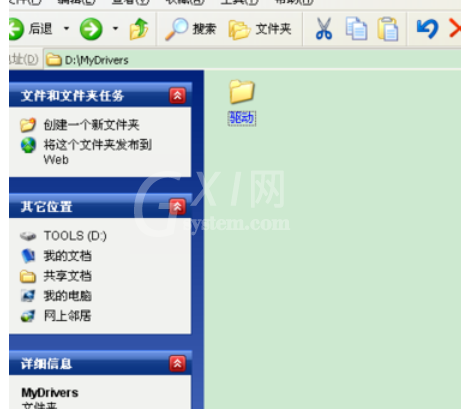Click the 文件和文件夹任务 panel header
Screen dimensions: 461x409
click(100, 95)
